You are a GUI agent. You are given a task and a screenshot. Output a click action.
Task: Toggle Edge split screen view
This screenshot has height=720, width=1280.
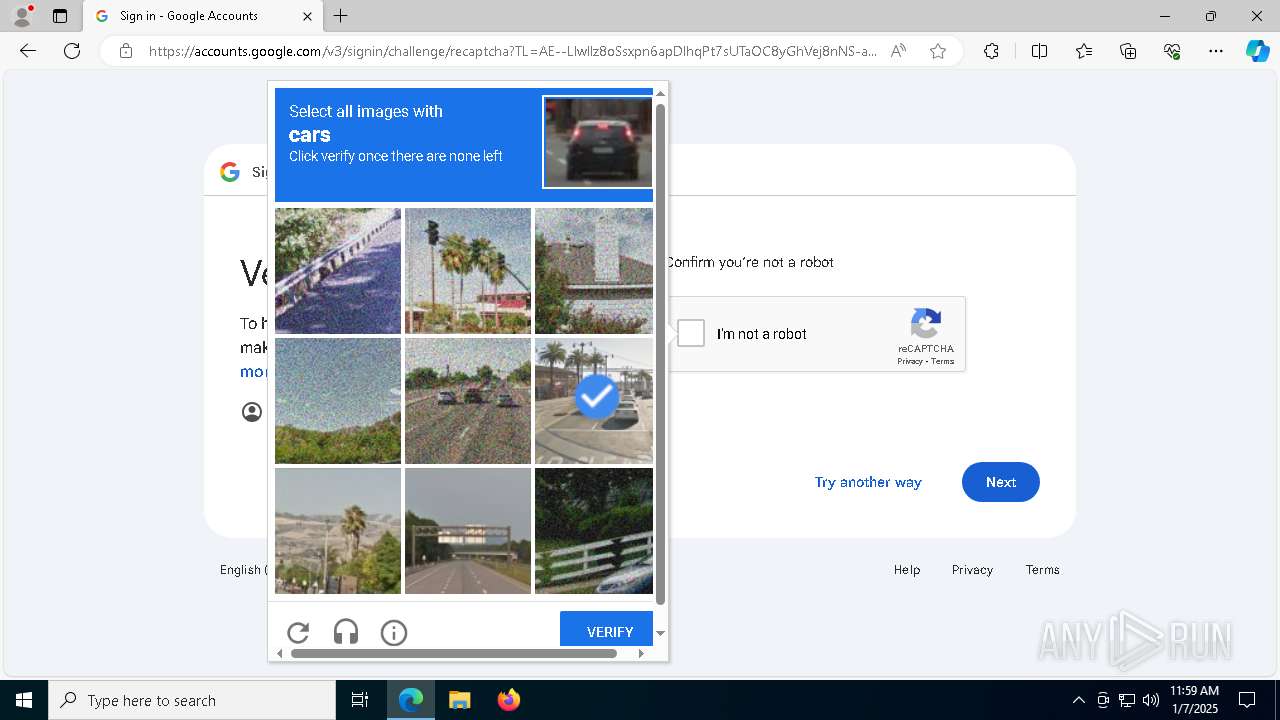1039,51
